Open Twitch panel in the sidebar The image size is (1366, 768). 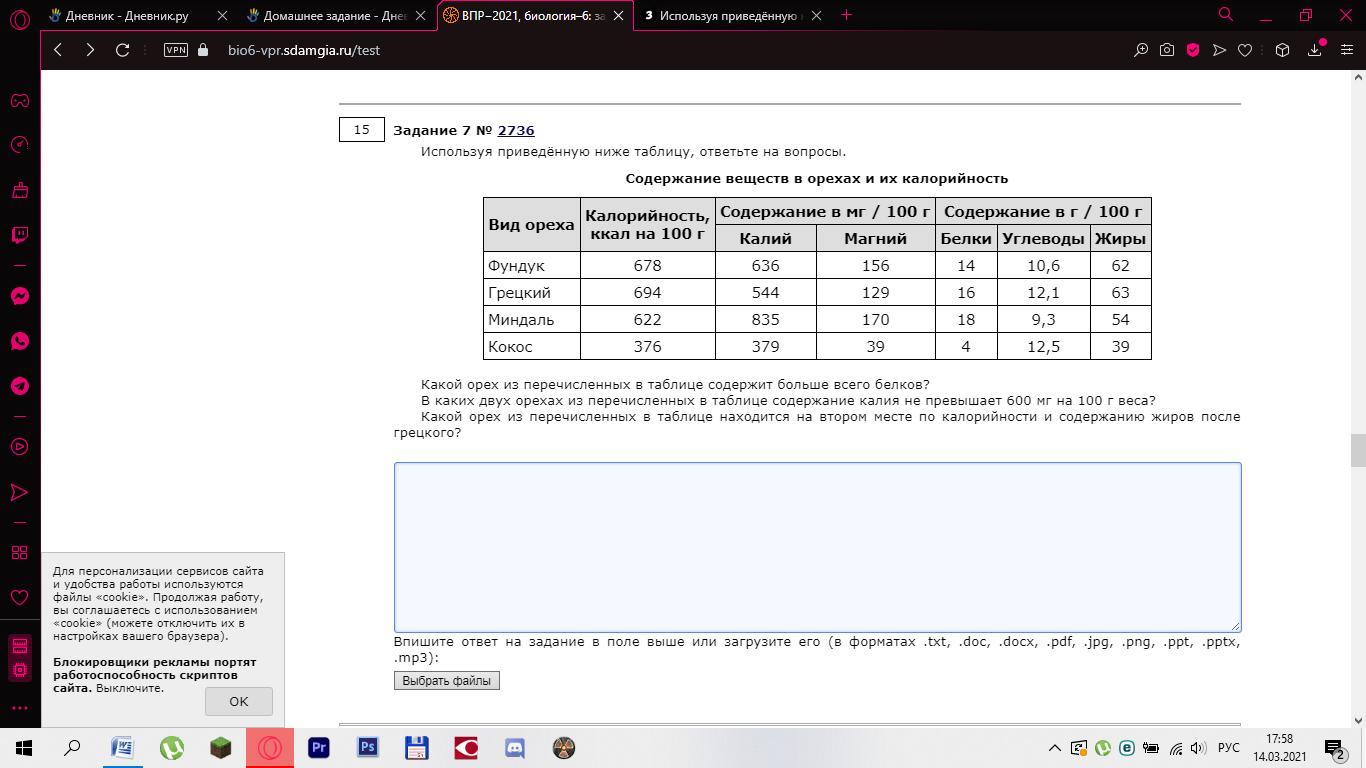coord(19,235)
